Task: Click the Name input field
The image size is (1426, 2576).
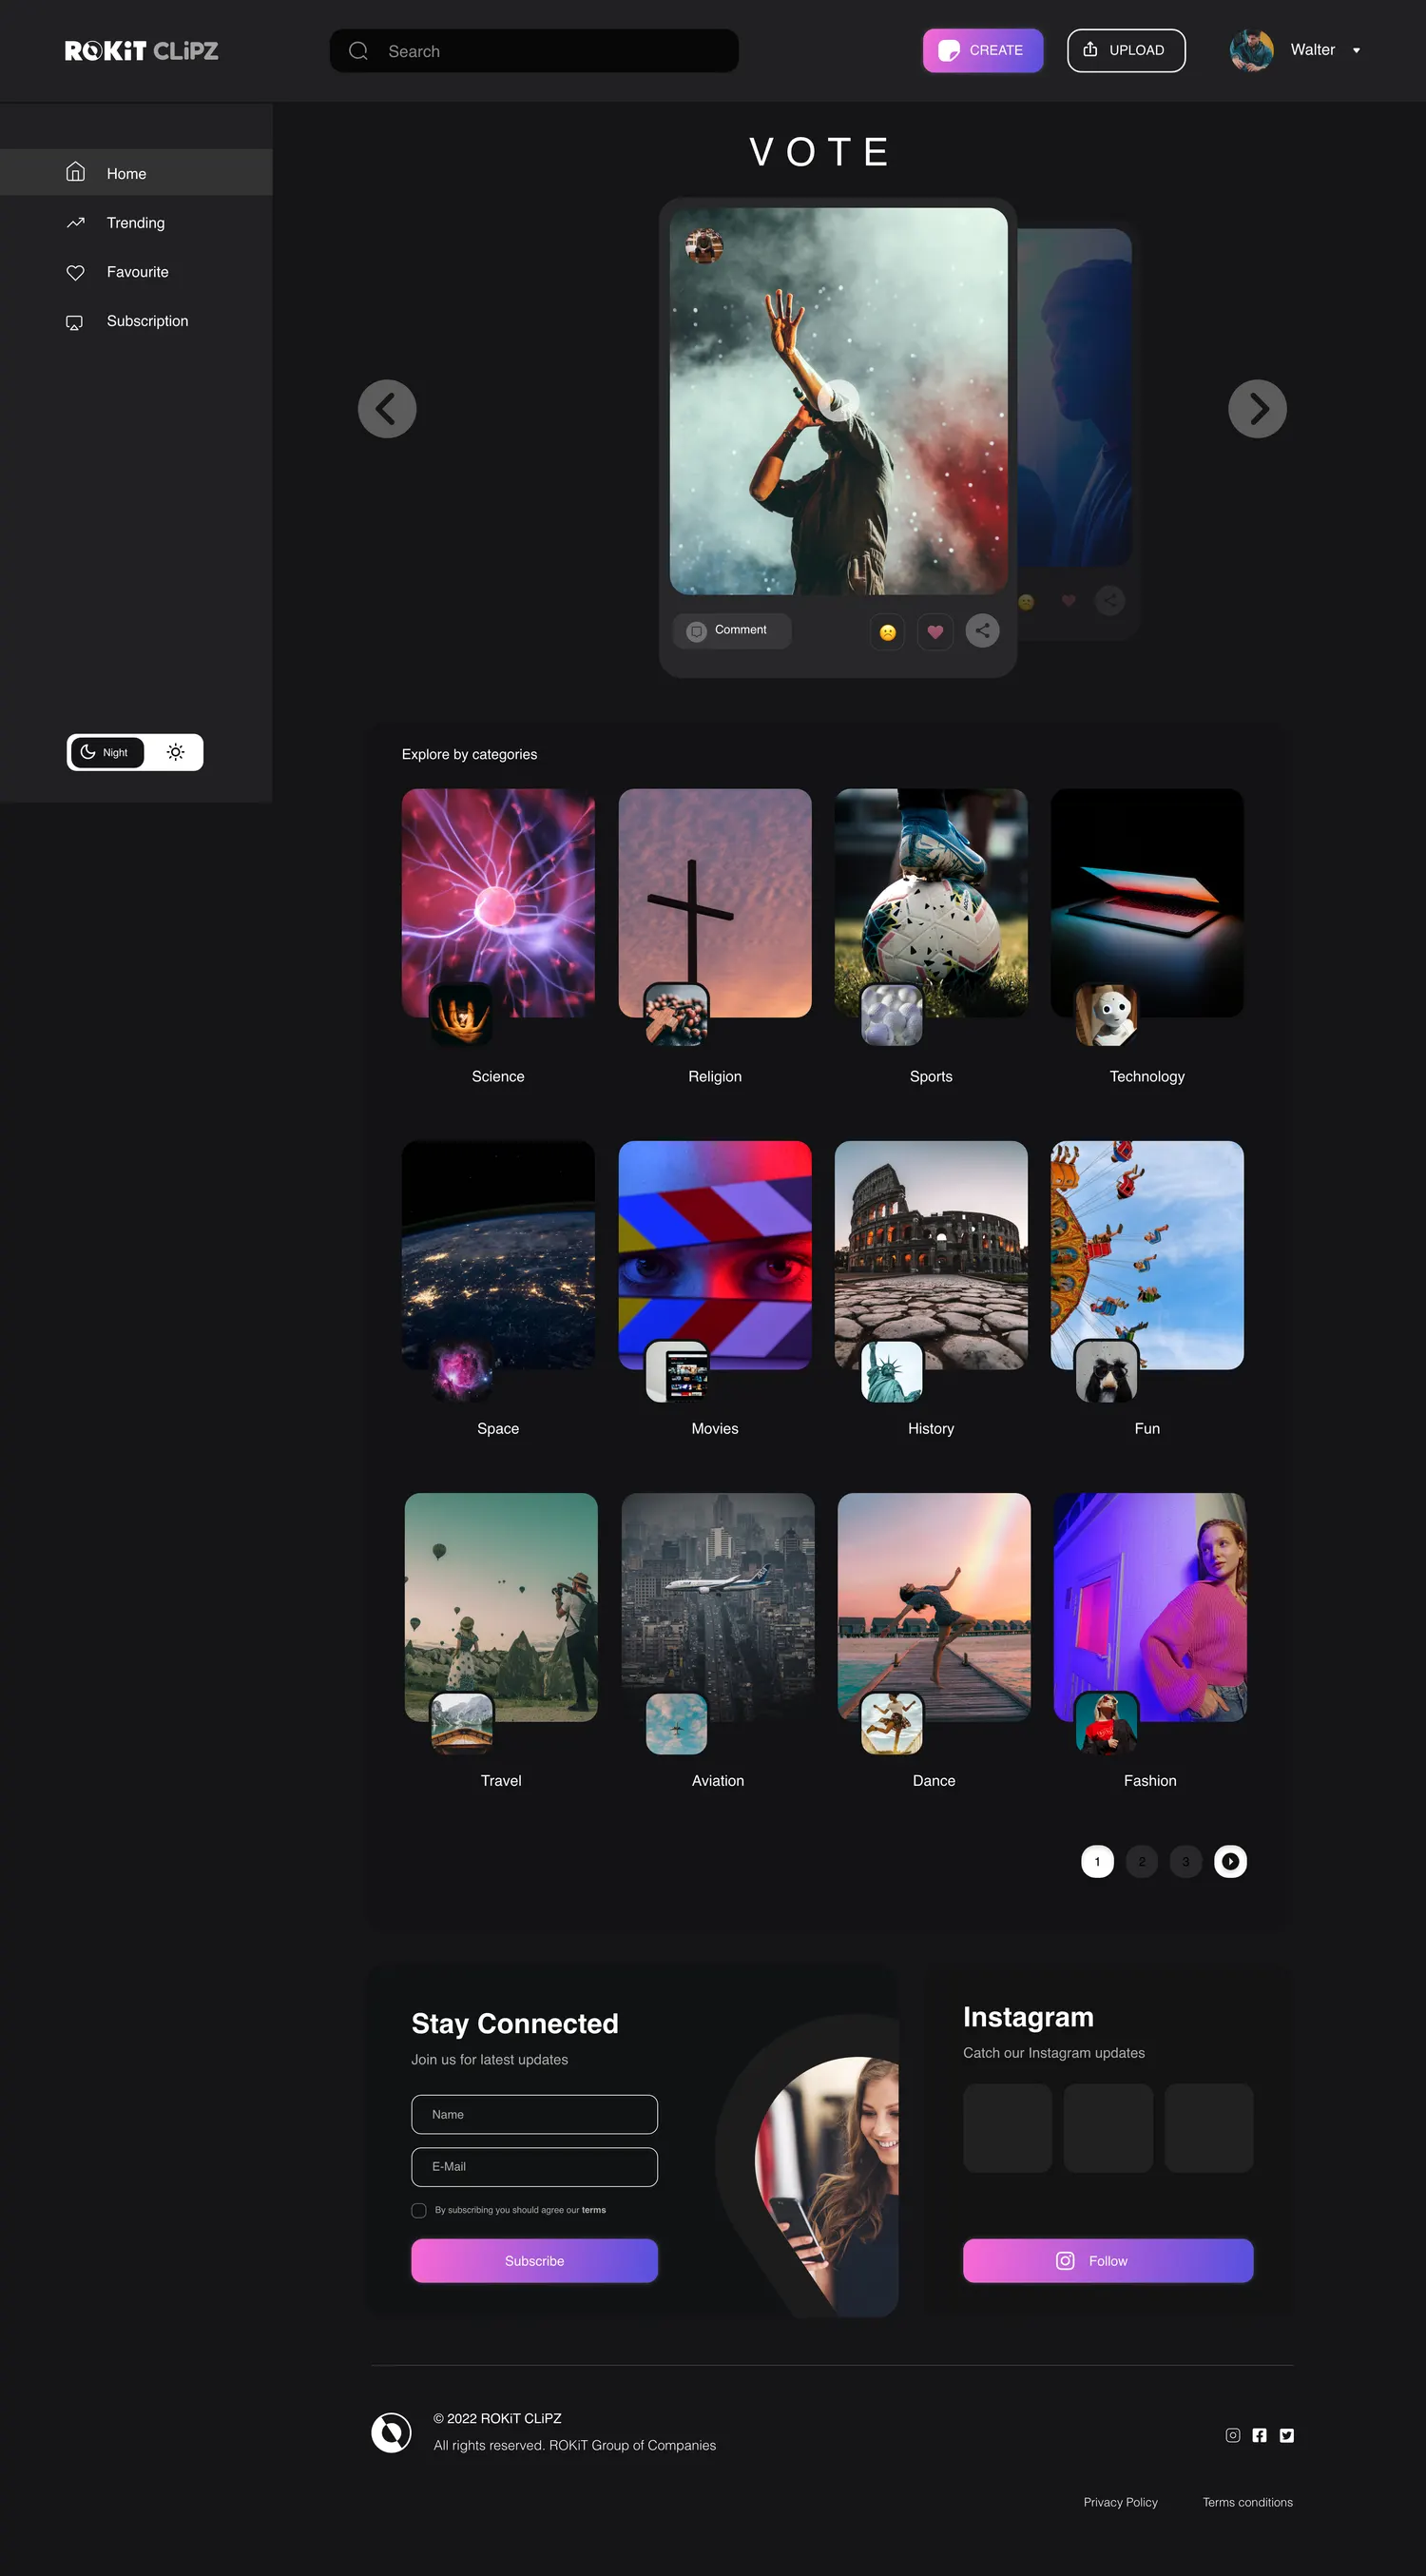Action: [534, 2114]
